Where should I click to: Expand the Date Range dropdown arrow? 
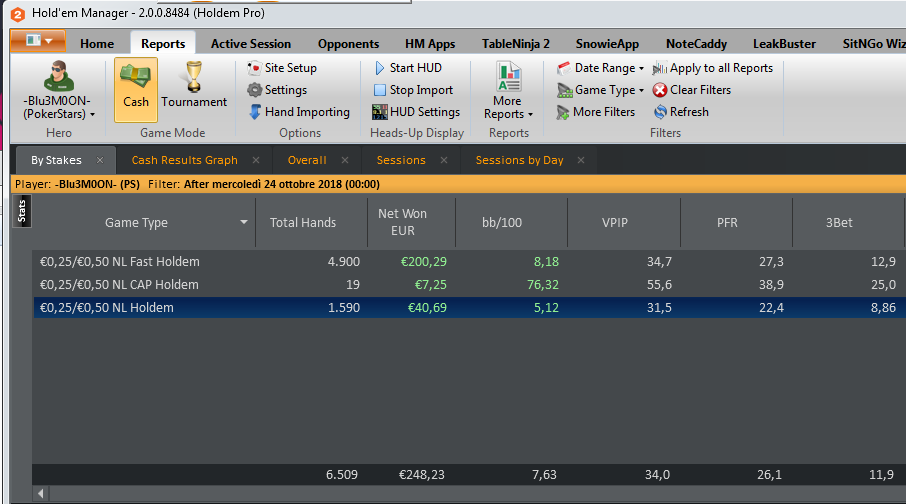pos(641,68)
